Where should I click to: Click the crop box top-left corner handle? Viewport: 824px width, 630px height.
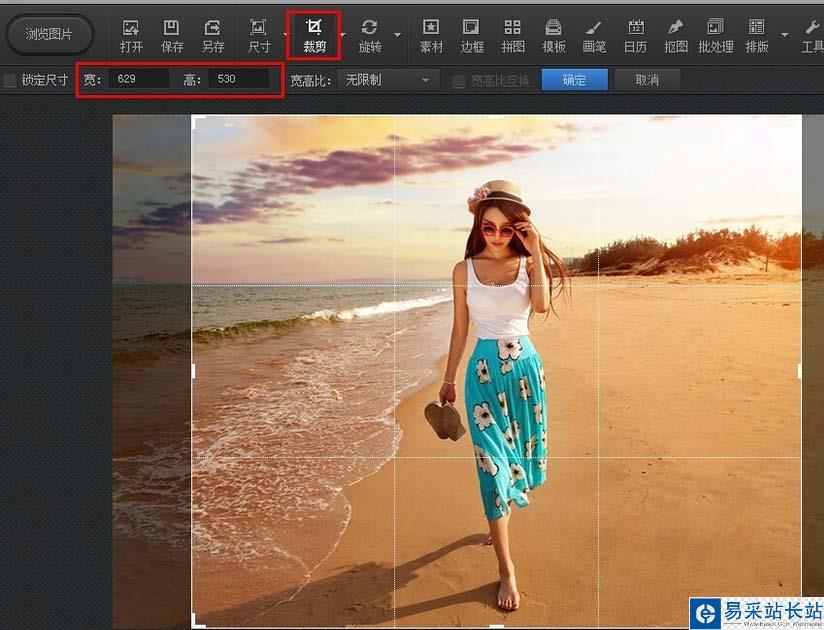click(x=195, y=120)
